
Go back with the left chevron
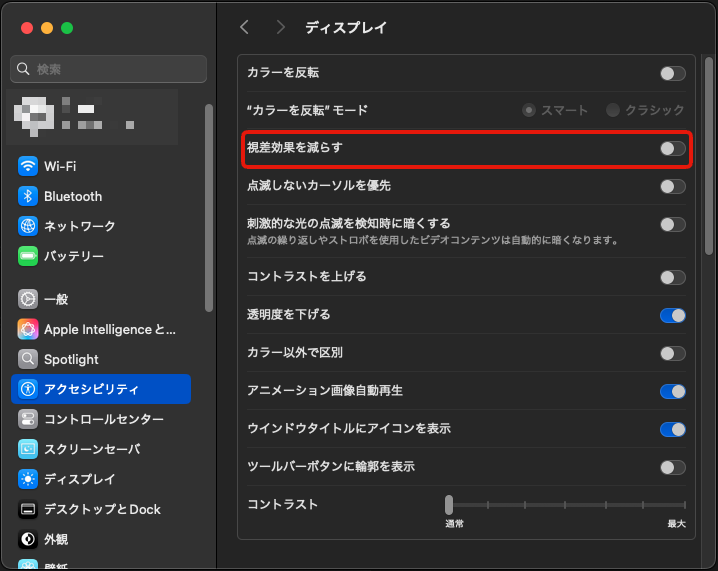pyautogui.click(x=244, y=27)
